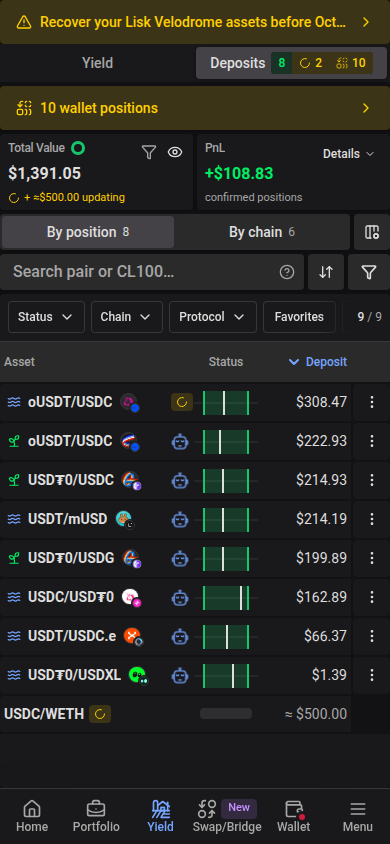The height and width of the screenshot is (844, 390).
Task: Open Wallet in the bottom navigation
Action: [294, 817]
